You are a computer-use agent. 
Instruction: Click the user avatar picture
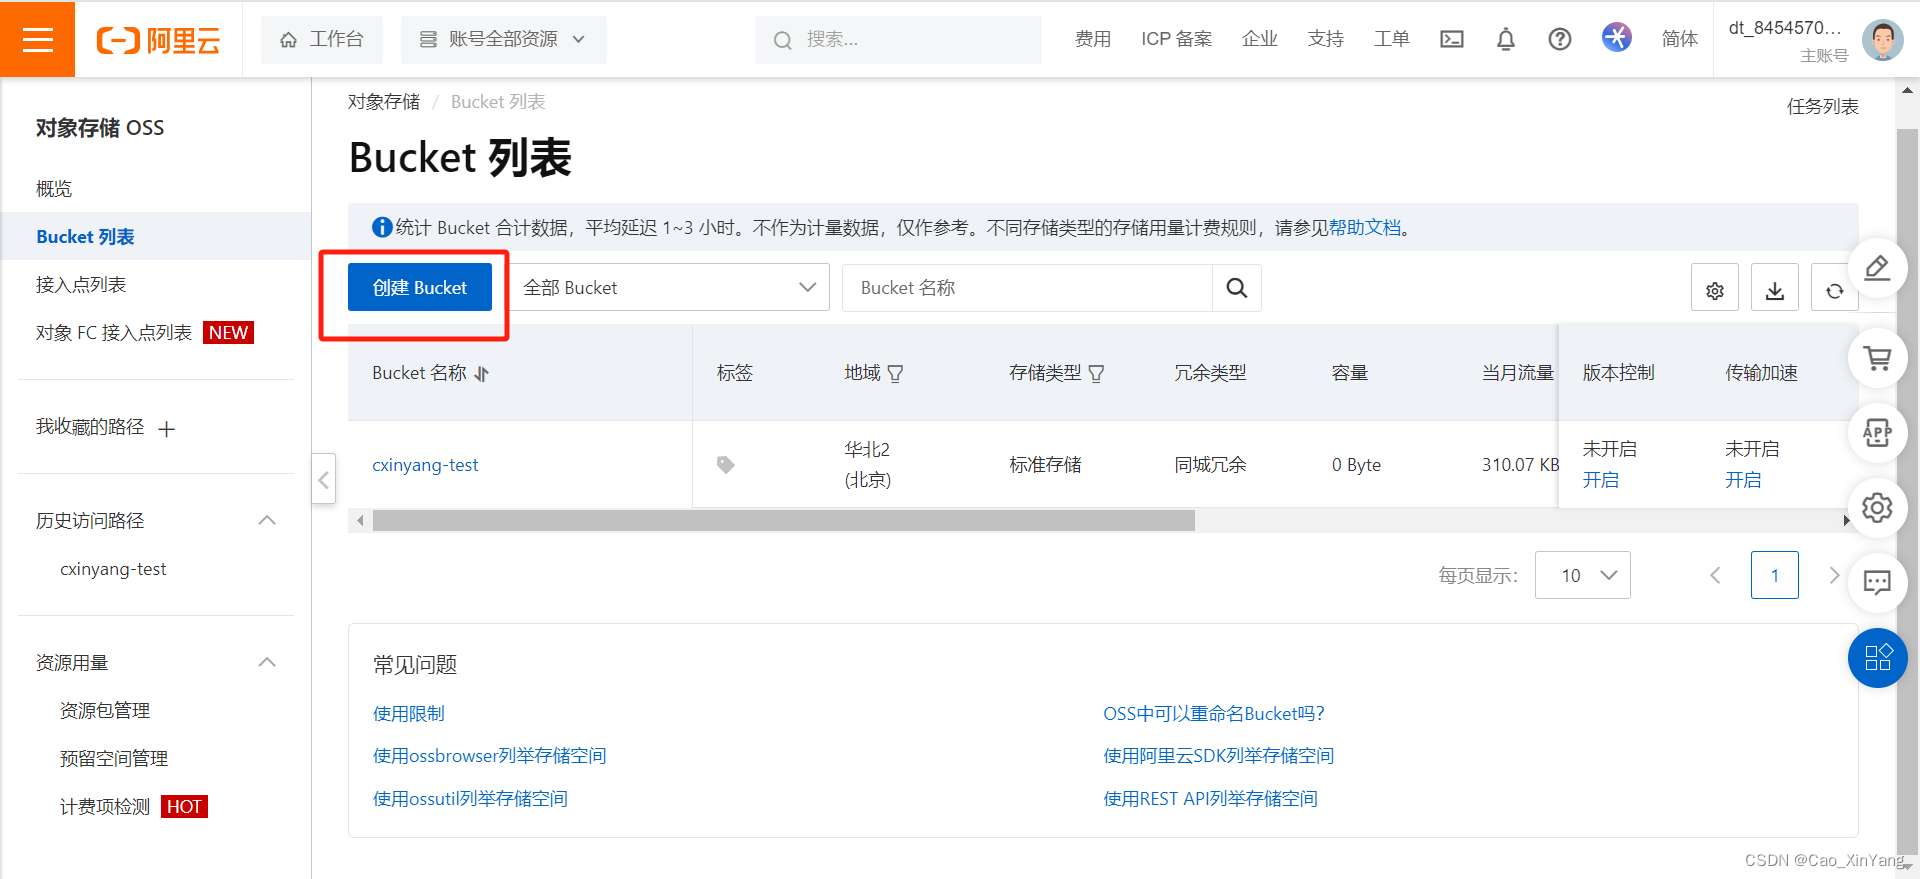click(1882, 40)
